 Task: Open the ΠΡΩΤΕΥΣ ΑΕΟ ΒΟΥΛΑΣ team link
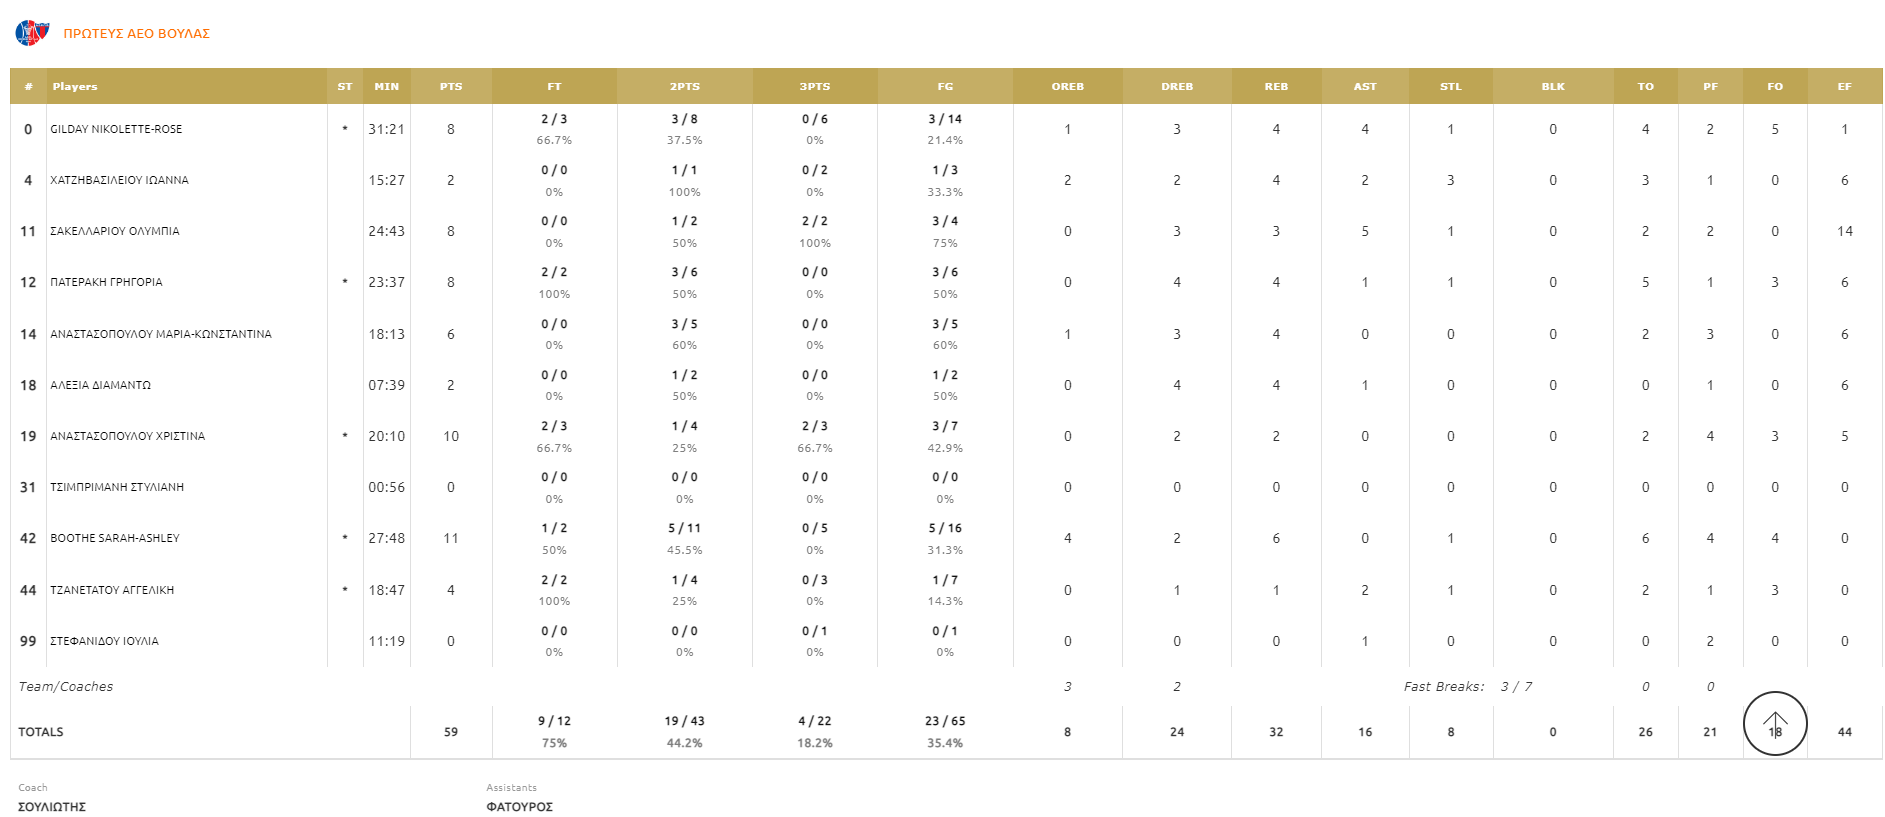(x=136, y=34)
